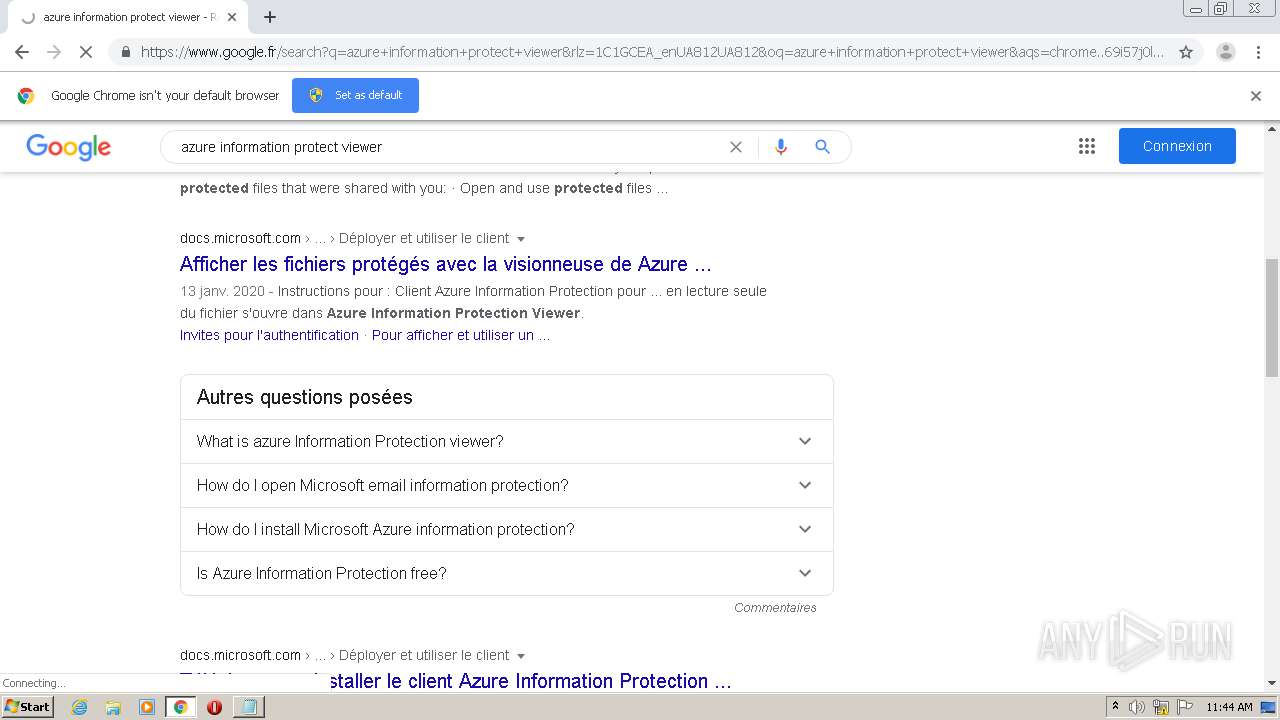Click the 'Autres questions posées' heading
Screen dimensions: 1280x720
point(304,397)
